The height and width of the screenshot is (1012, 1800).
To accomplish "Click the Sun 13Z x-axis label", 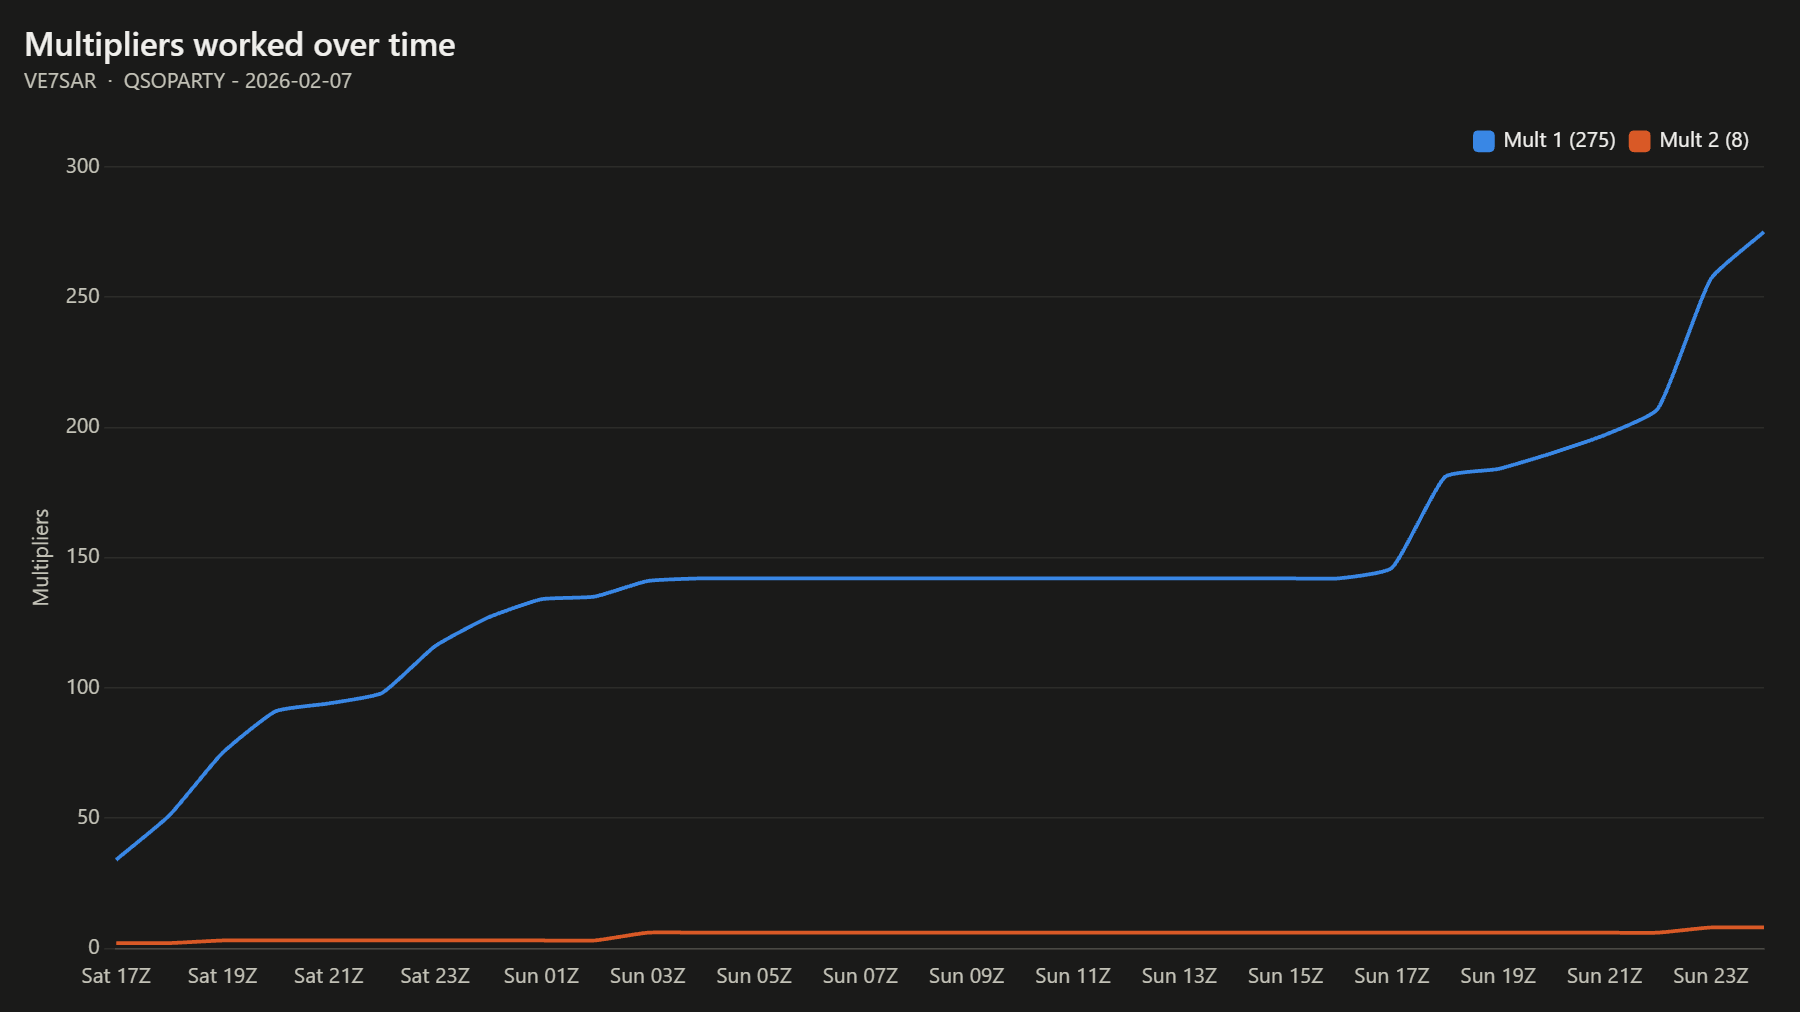I will click(1179, 976).
